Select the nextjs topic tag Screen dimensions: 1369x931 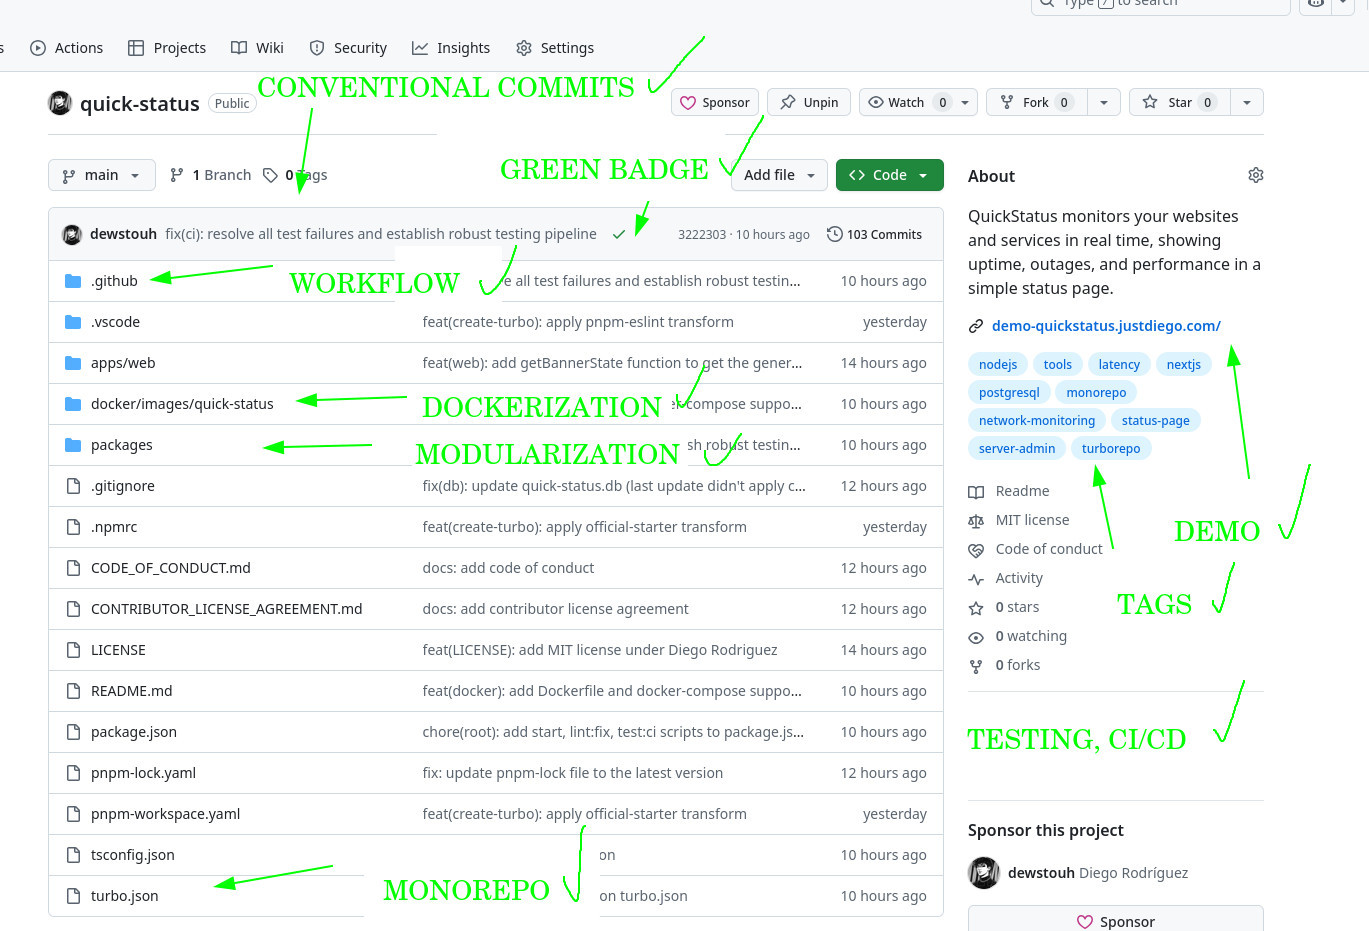click(1184, 365)
